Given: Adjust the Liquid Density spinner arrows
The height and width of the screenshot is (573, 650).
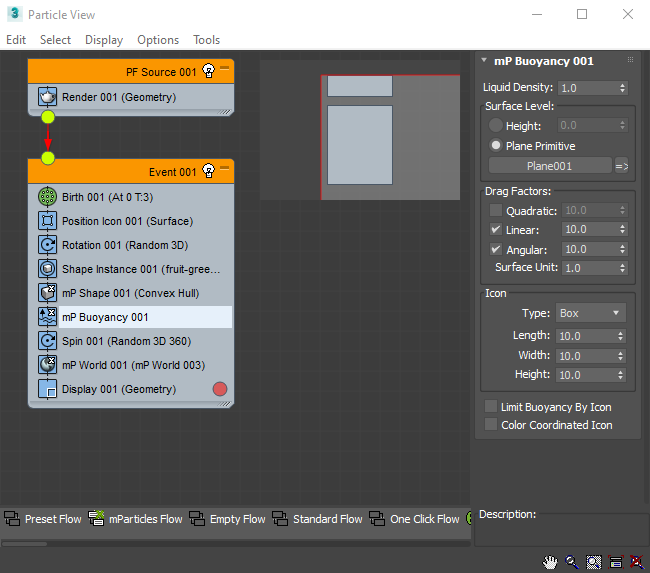Looking at the screenshot, I should (x=622, y=88).
